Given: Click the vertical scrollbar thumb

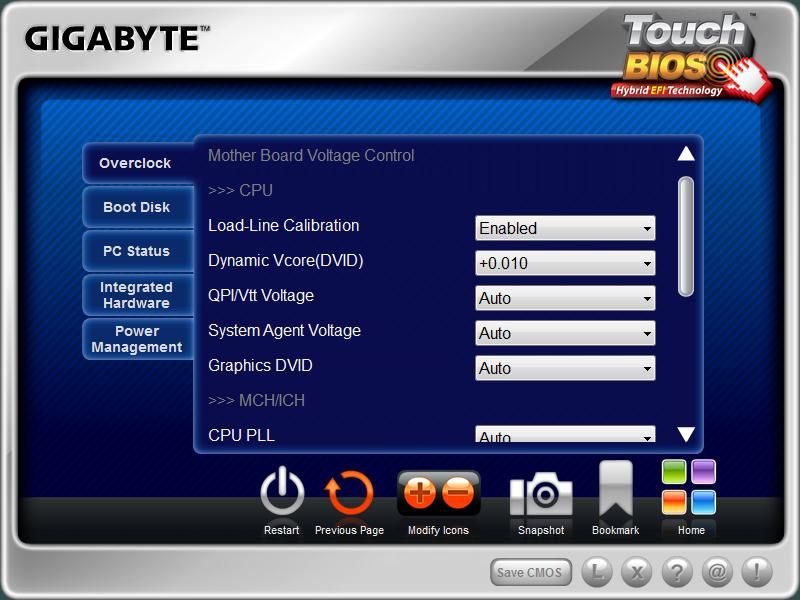Looking at the screenshot, I should click(x=686, y=236).
